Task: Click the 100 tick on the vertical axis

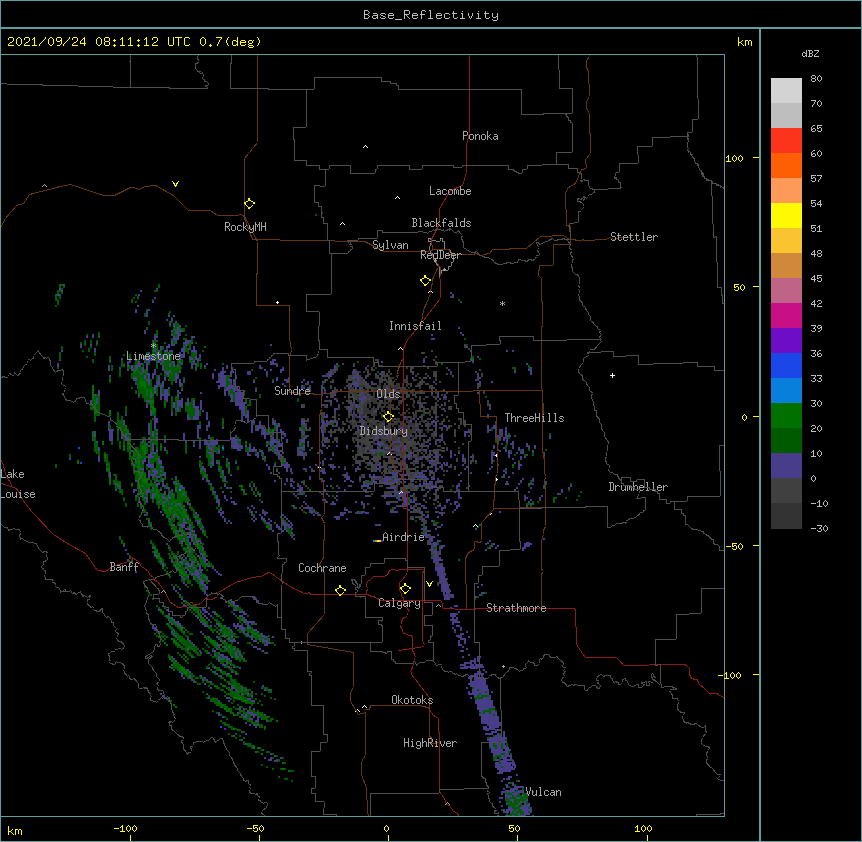Action: tap(734, 158)
